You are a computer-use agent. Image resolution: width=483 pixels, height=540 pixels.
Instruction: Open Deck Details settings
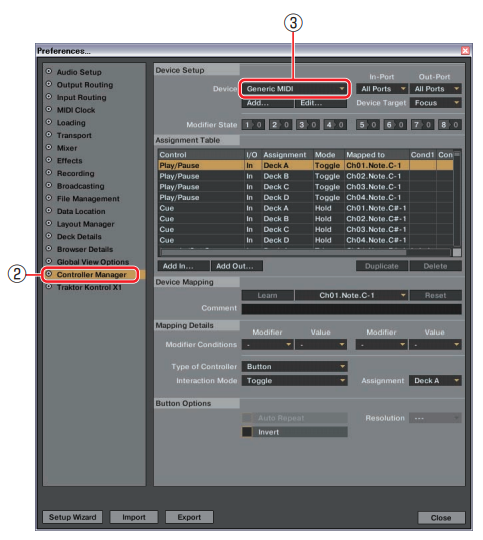pos(79,237)
